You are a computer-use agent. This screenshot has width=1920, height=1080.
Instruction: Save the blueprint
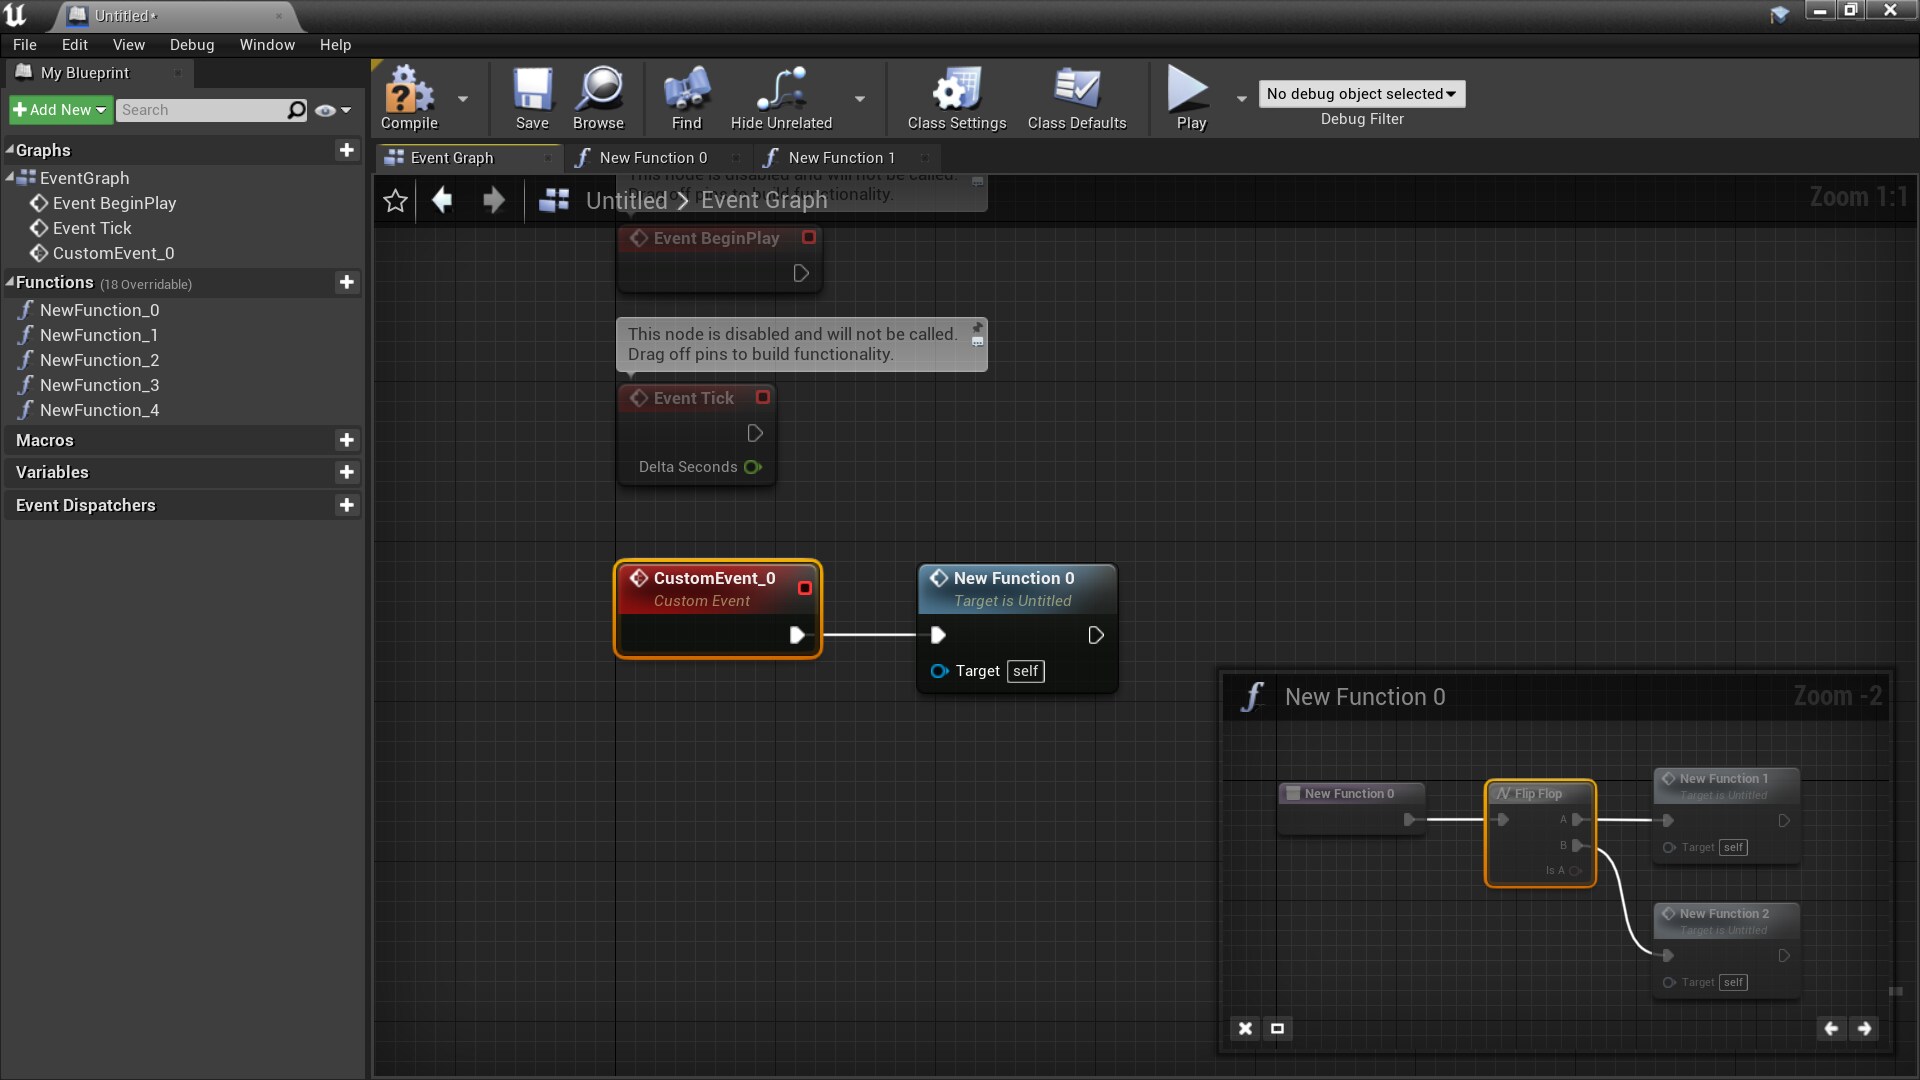coord(532,97)
